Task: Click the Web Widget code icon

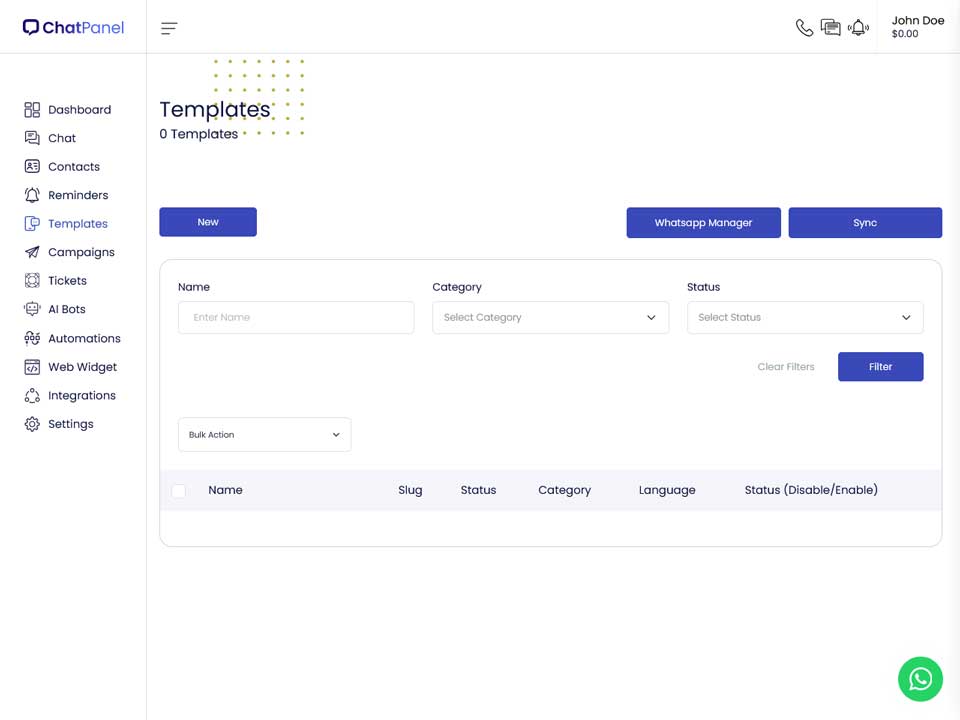Action: click(32, 367)
